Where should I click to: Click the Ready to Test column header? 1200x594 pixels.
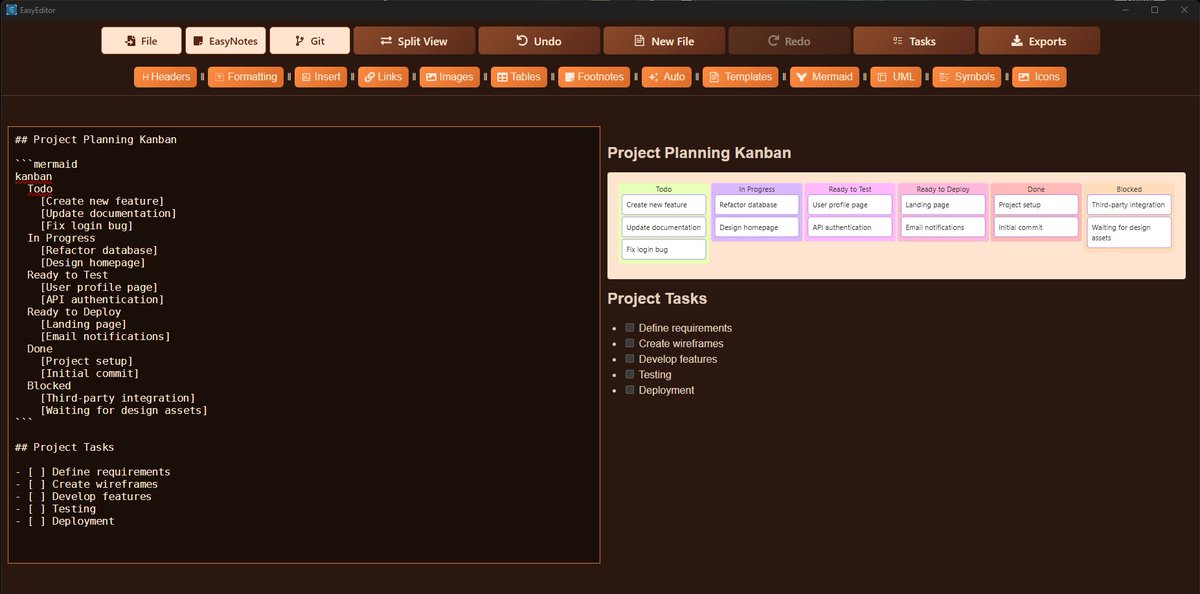[x=850, y=189]
